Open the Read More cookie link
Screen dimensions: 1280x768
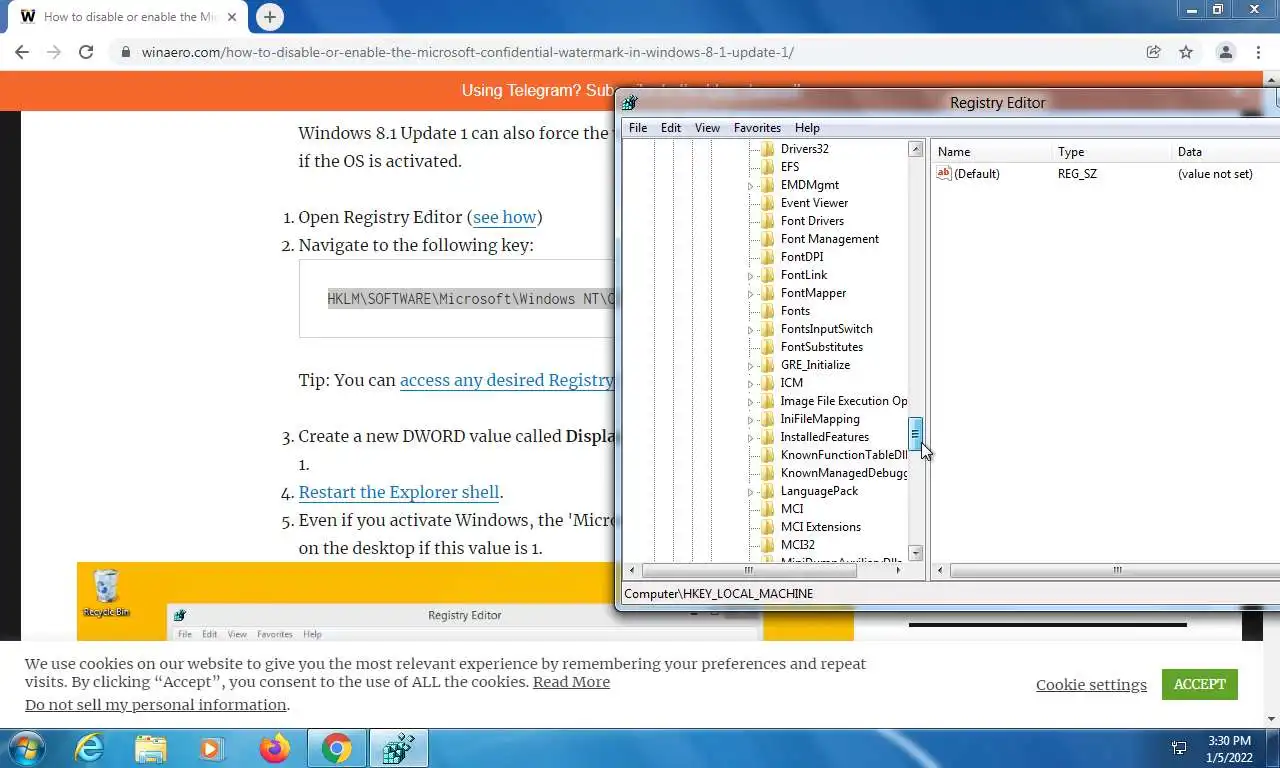pos(571,682)
